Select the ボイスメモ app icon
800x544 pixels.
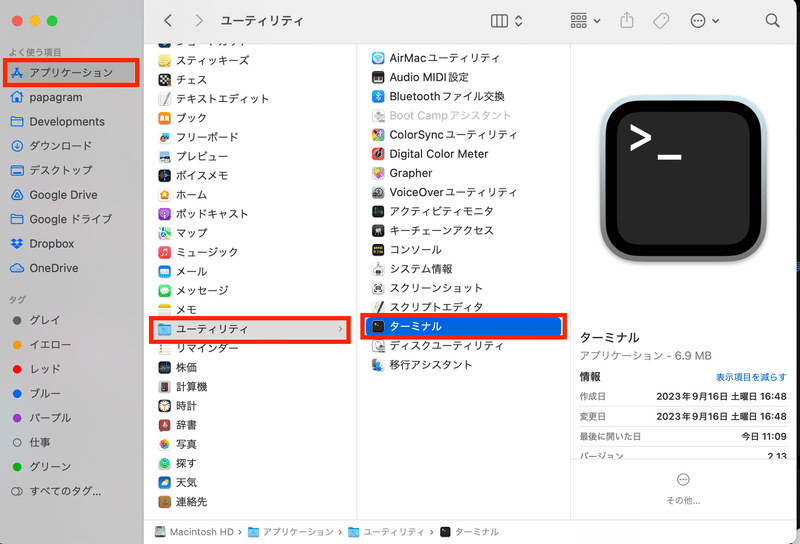(164, 176)
